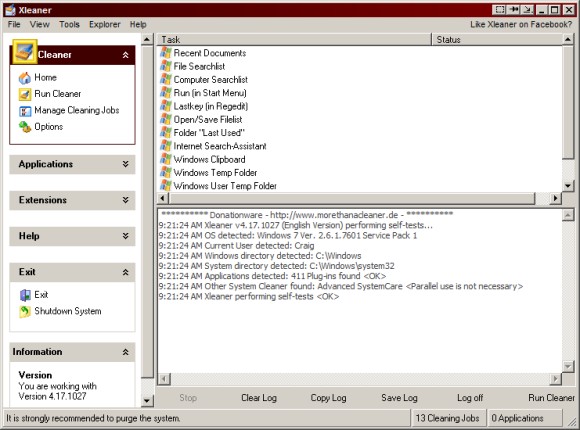Click the 13 Cleaning Jobs status entry
Image resolution: width=580 pixels, height=430 pixels.
click(x=448, y=418)
